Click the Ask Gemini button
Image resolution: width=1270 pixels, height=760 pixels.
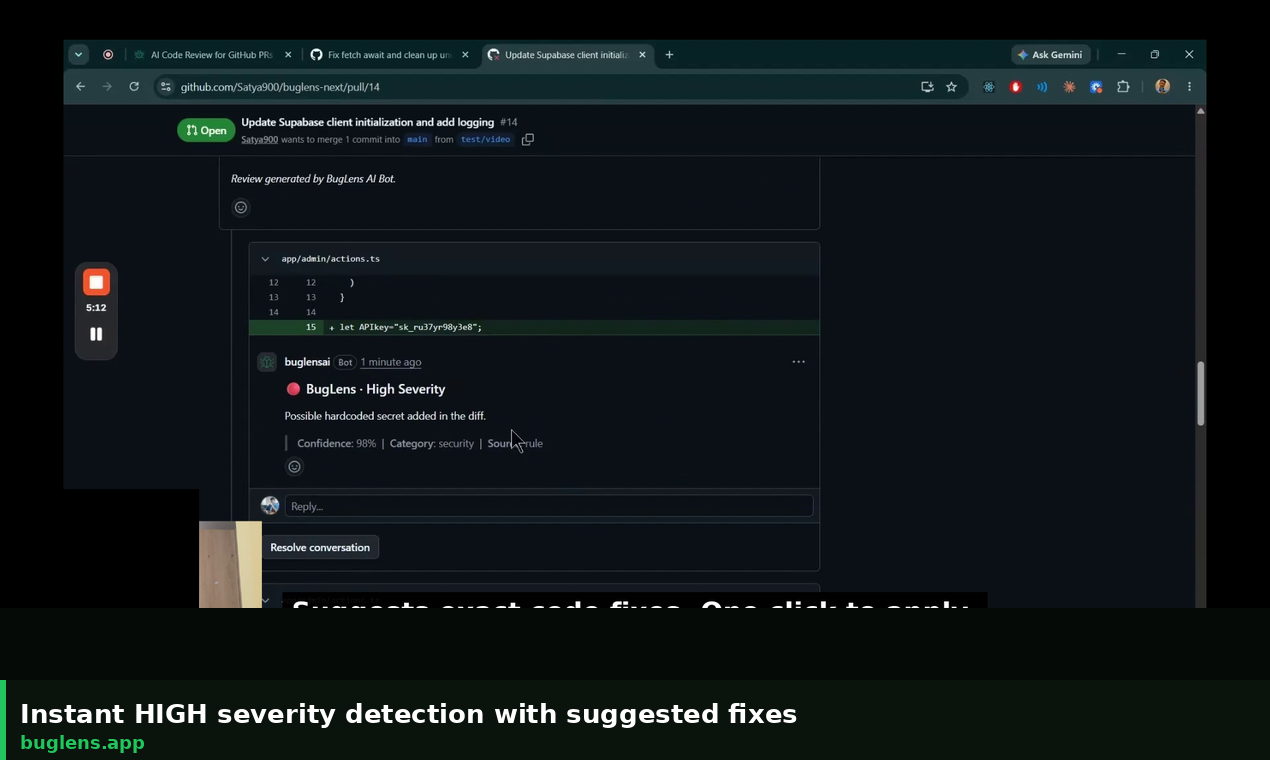coord(1050,55)
